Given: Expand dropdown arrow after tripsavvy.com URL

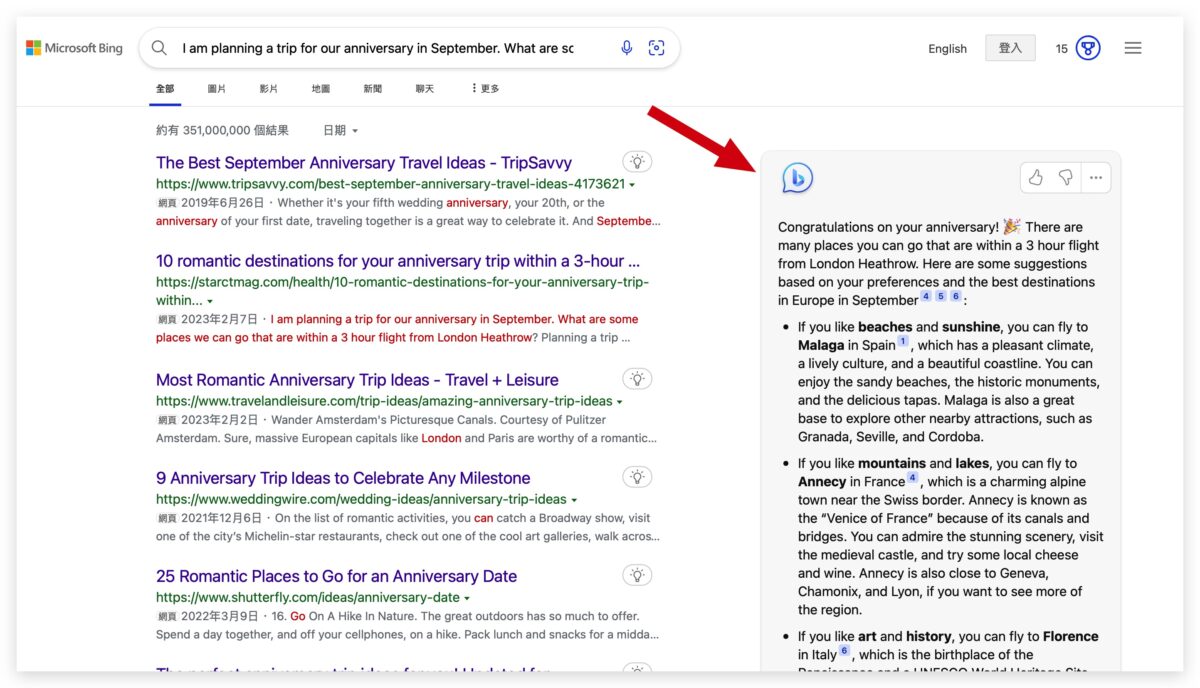Looking at the screenshot, I should coord(632,185).
